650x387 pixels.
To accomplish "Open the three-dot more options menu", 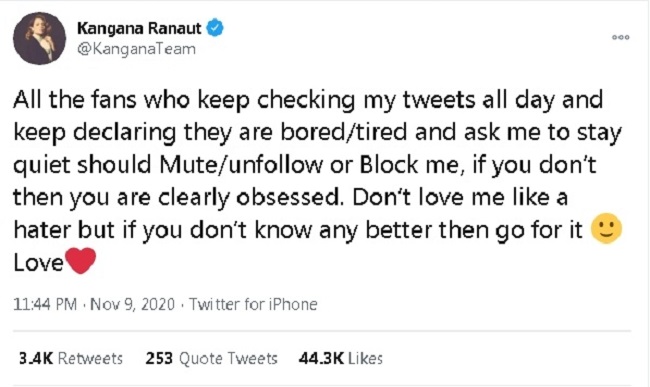I will pos(621,37).
